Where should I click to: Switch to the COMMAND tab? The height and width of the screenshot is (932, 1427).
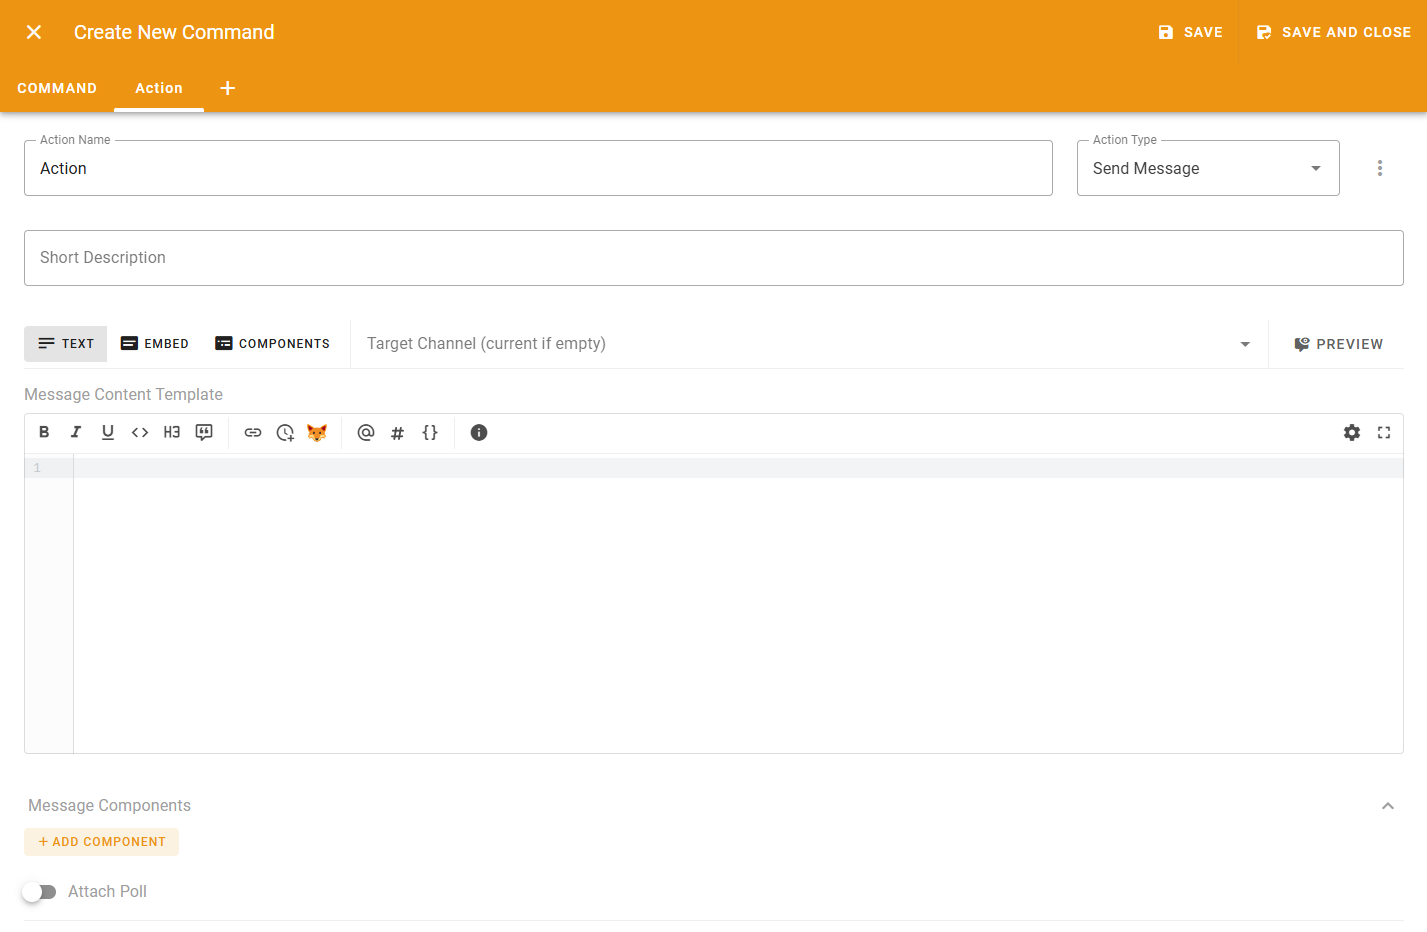pos(57,88)
